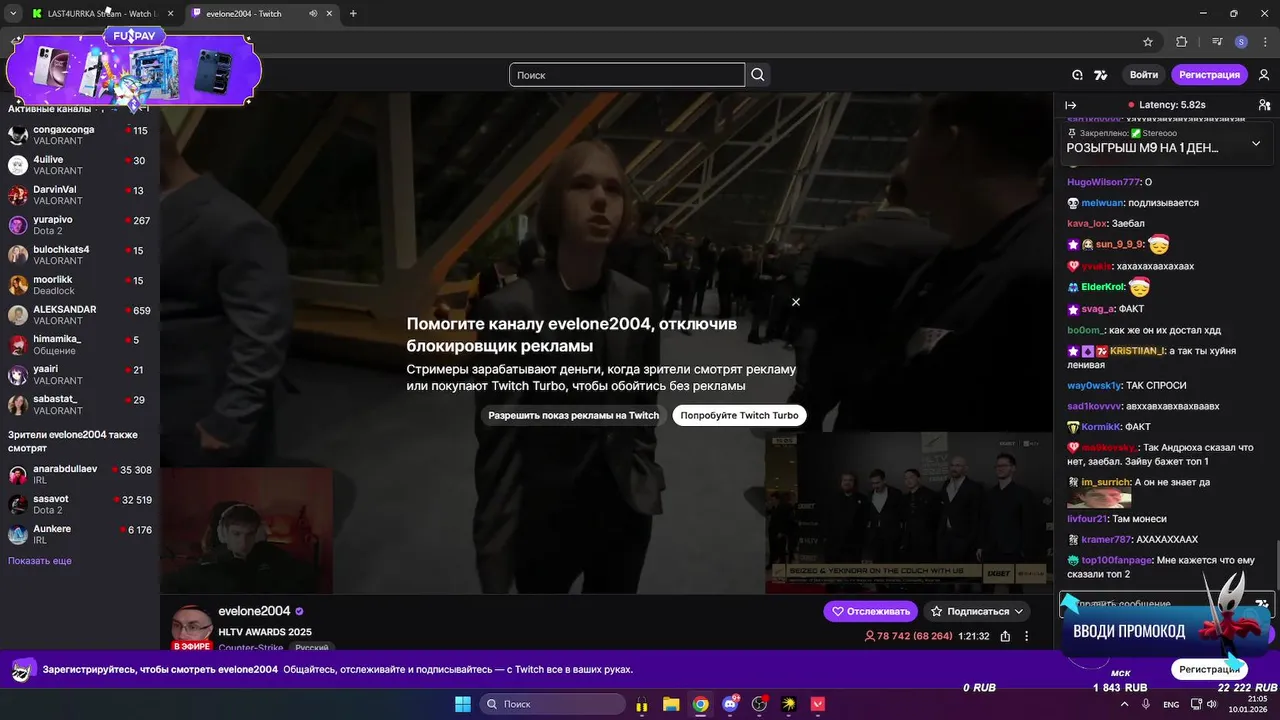Screen dimensions: 1280x720
Task: Open the 7TV extension icon
Action: point(1101,75)
